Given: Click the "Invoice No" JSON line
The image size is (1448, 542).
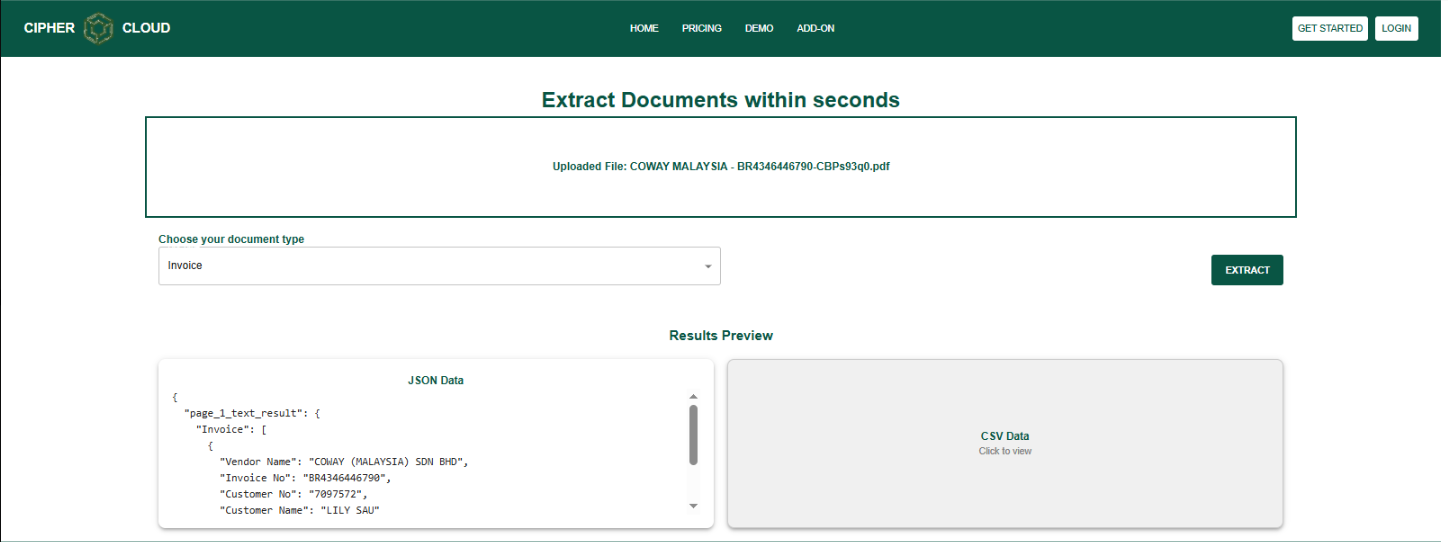Looking at the screenshot, I should tap(305, 477).
